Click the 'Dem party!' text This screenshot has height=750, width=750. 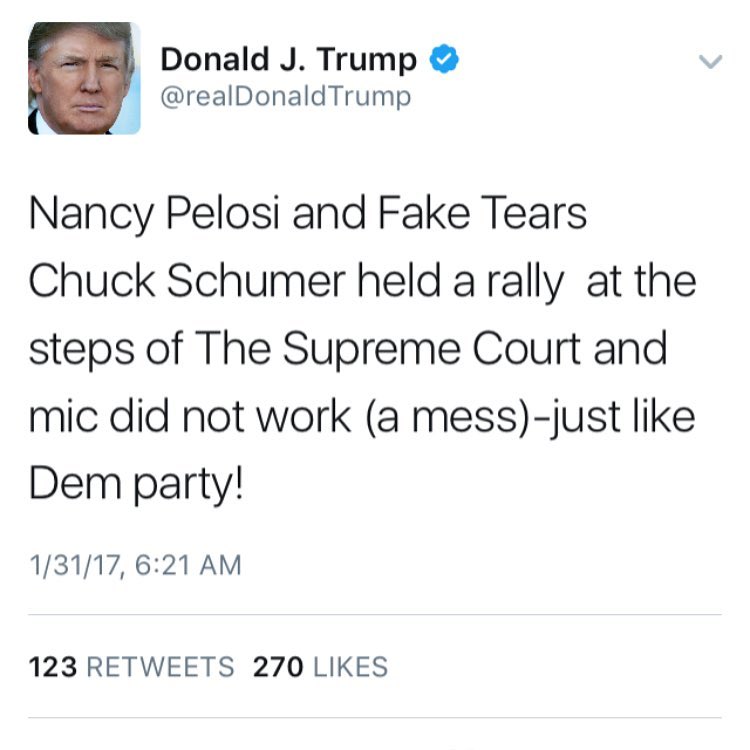136,485
